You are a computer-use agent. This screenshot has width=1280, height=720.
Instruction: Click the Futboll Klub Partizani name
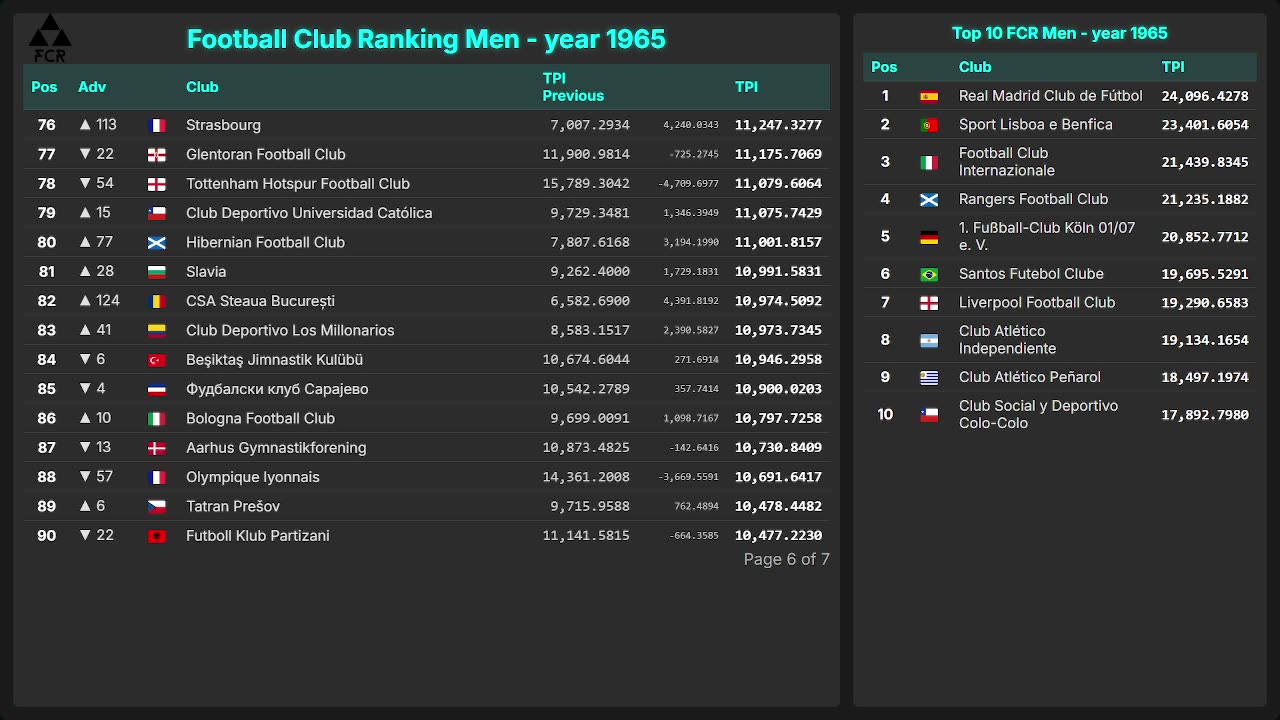coord(258,536)
